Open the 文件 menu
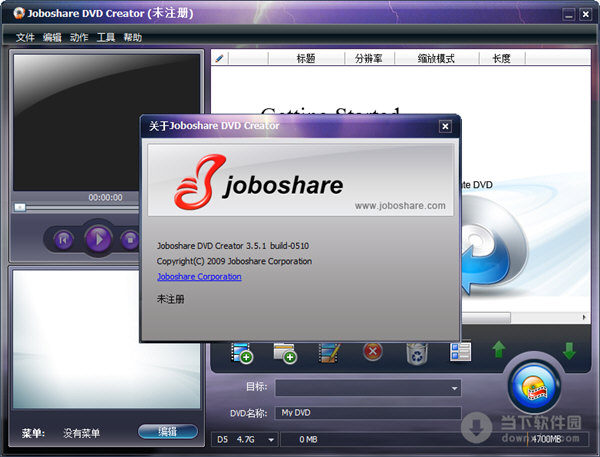The height and width of the screenshot is (457, 600). tap(25, 37)
